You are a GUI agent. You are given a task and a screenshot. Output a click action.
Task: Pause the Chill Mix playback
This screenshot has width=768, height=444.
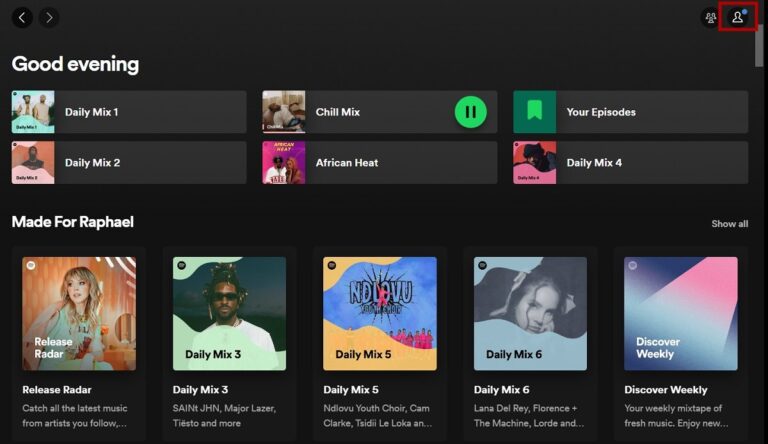coord(470,112)
